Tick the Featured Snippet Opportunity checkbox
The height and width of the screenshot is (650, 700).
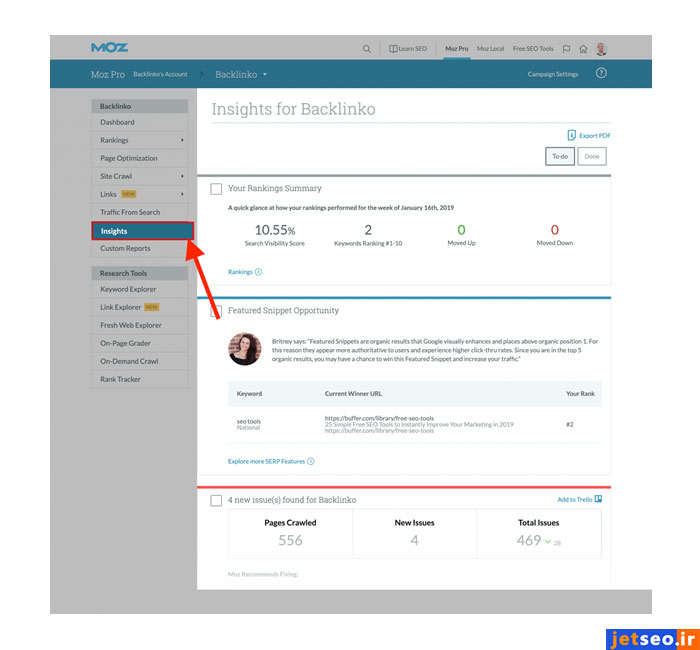point(216,311)
